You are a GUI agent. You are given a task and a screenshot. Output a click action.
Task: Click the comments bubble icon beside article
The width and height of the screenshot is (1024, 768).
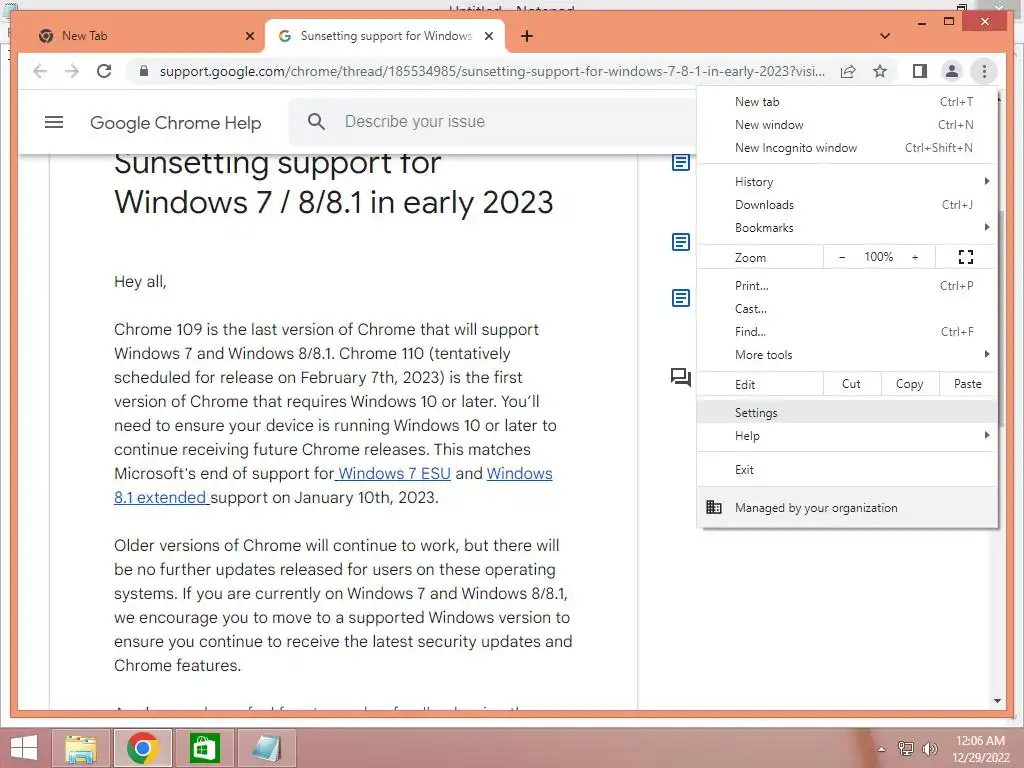click(680, 377)
